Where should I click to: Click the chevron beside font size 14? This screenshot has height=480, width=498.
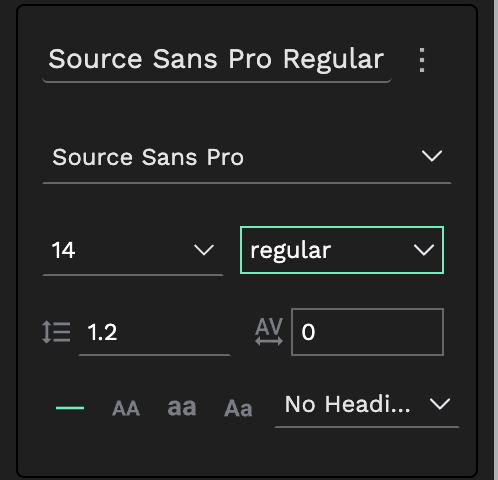pos(204,250)
